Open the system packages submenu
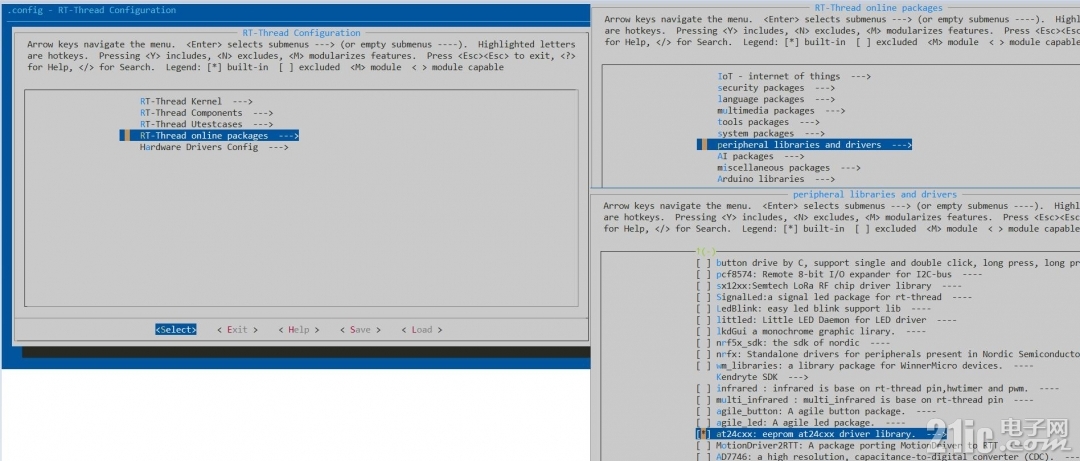 [771, 134]
